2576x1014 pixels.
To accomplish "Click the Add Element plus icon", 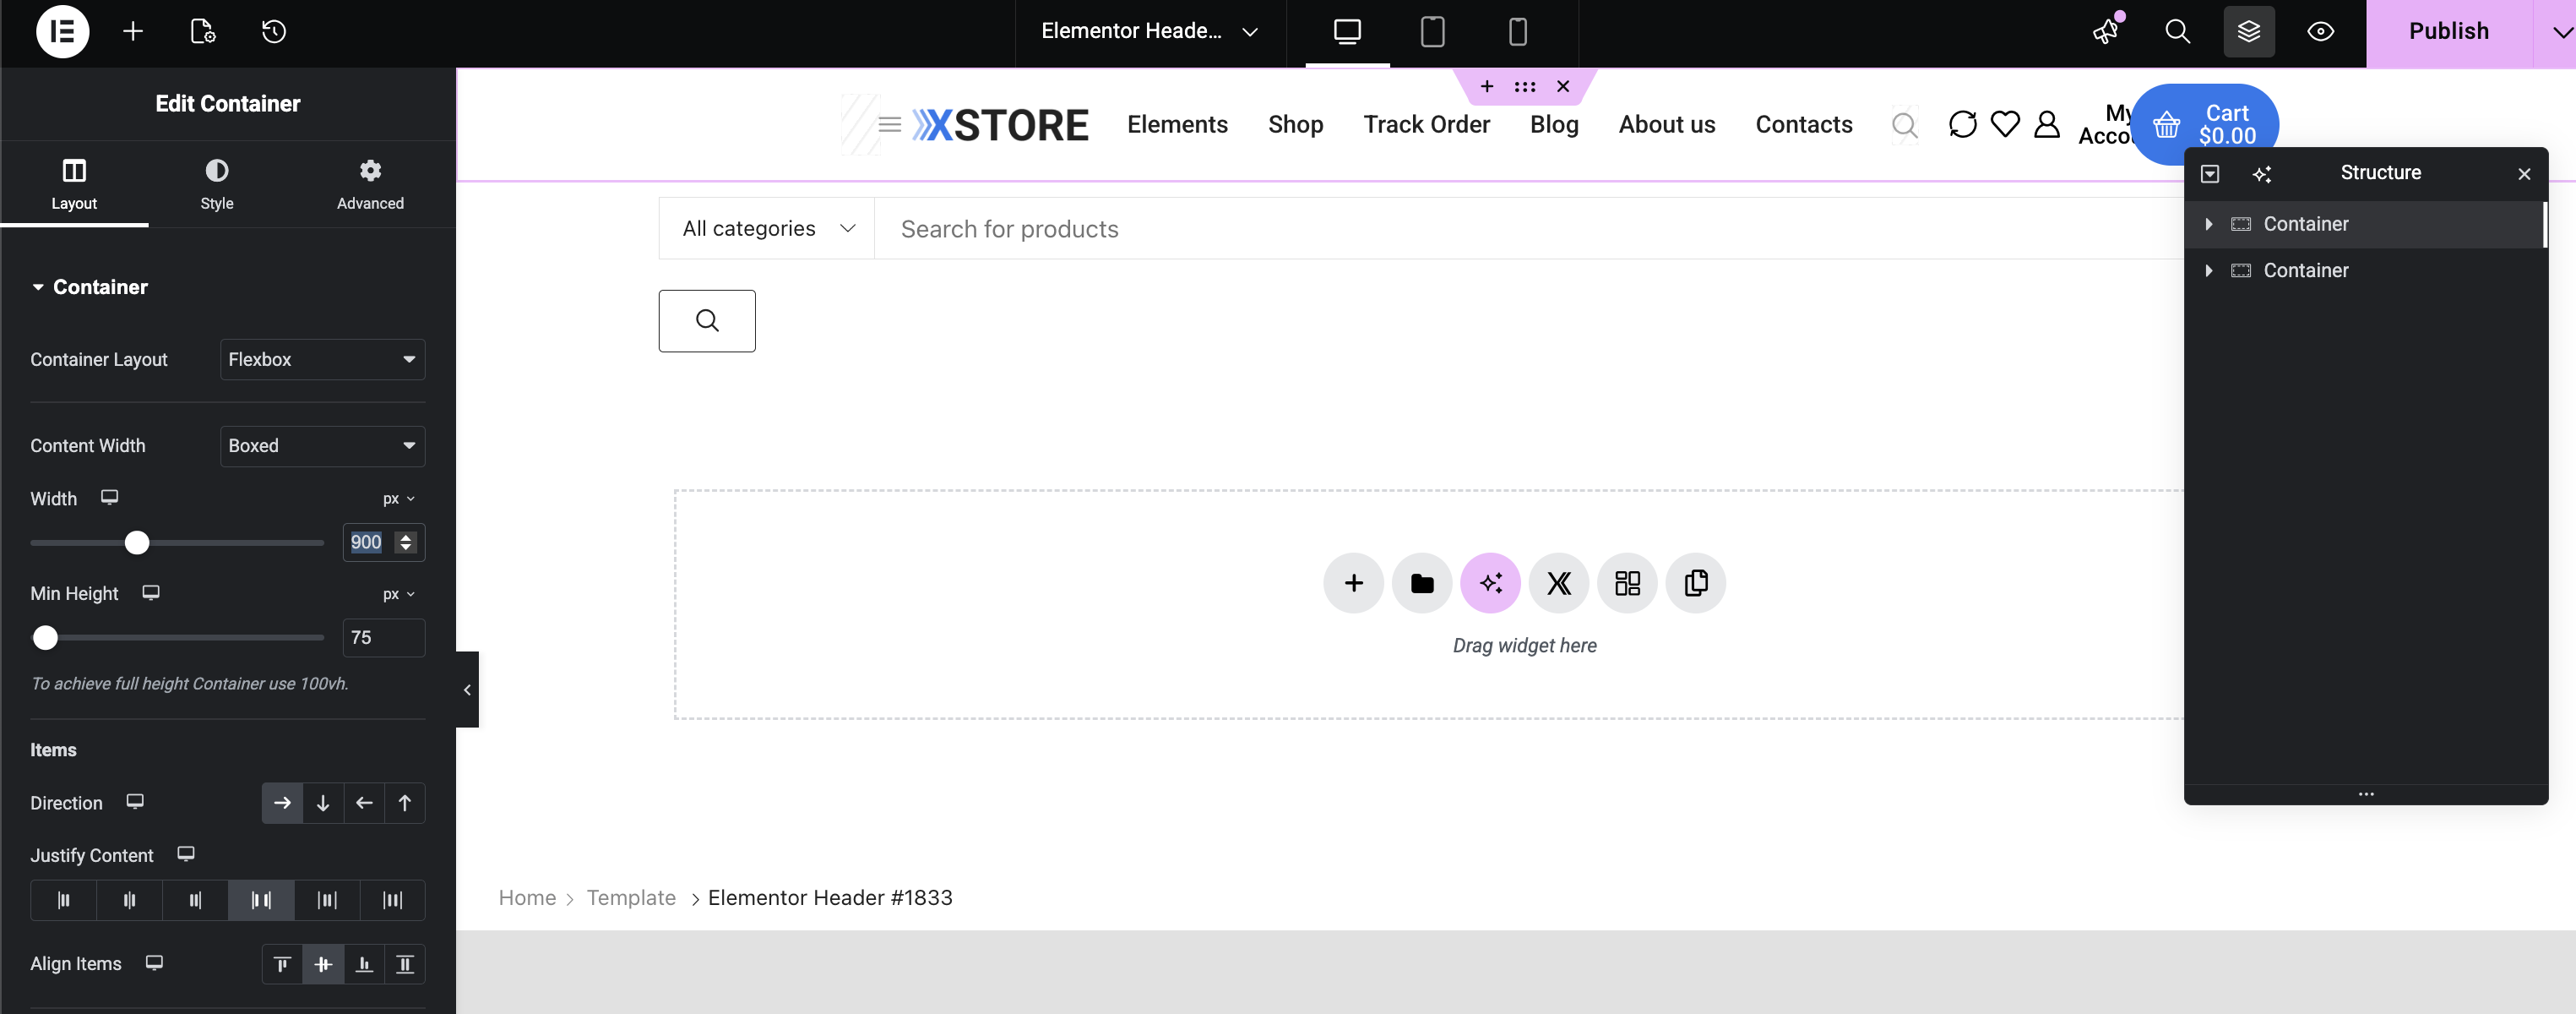I will [x=133, y=31].
